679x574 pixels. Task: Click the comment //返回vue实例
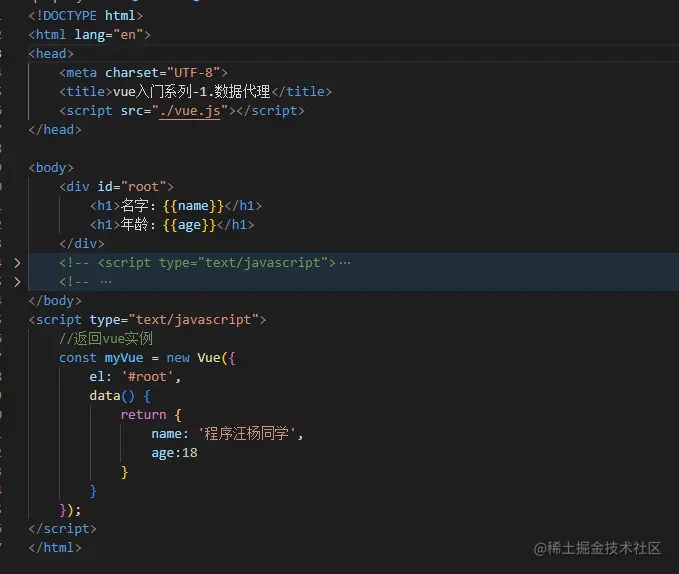106,339
